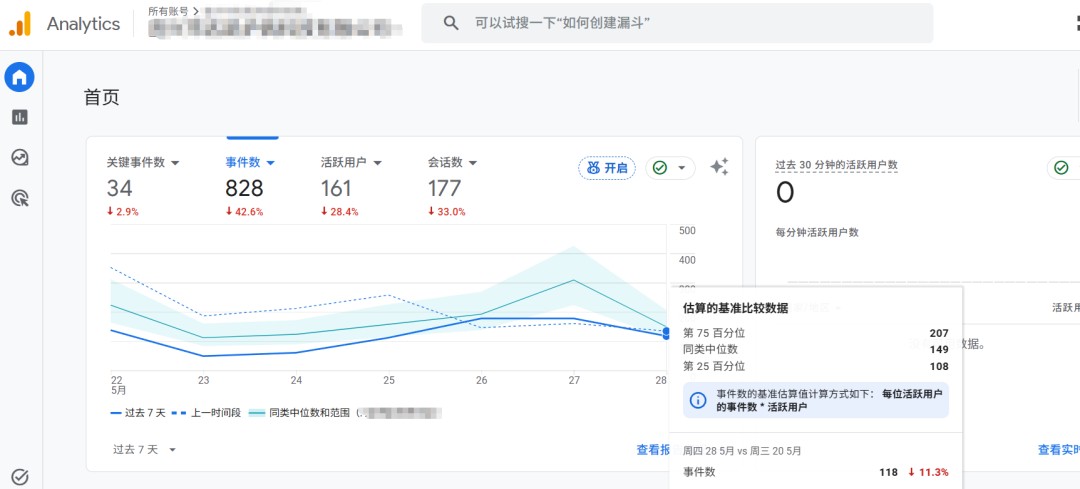Image resolution: width=1080 pixels, height=489 pixels.
Task: Open the 查看报告 link
Action: 653,450
